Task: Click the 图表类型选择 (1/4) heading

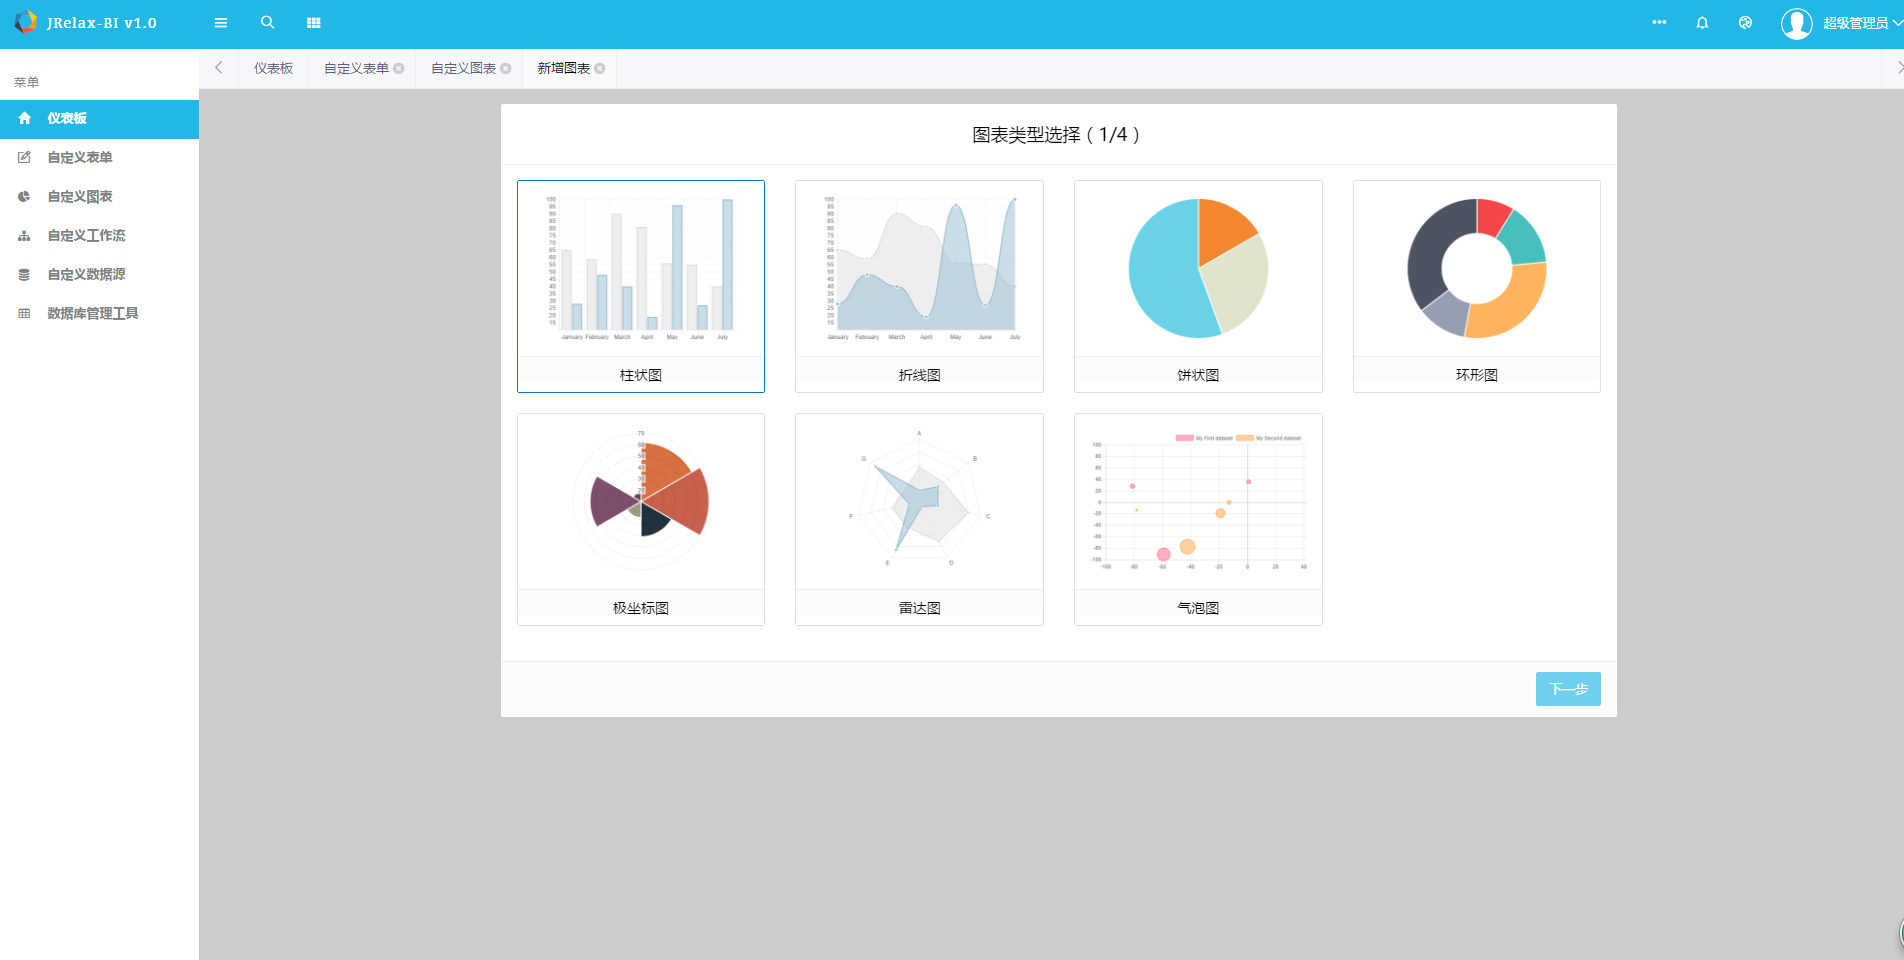Action: (1057, 135)
